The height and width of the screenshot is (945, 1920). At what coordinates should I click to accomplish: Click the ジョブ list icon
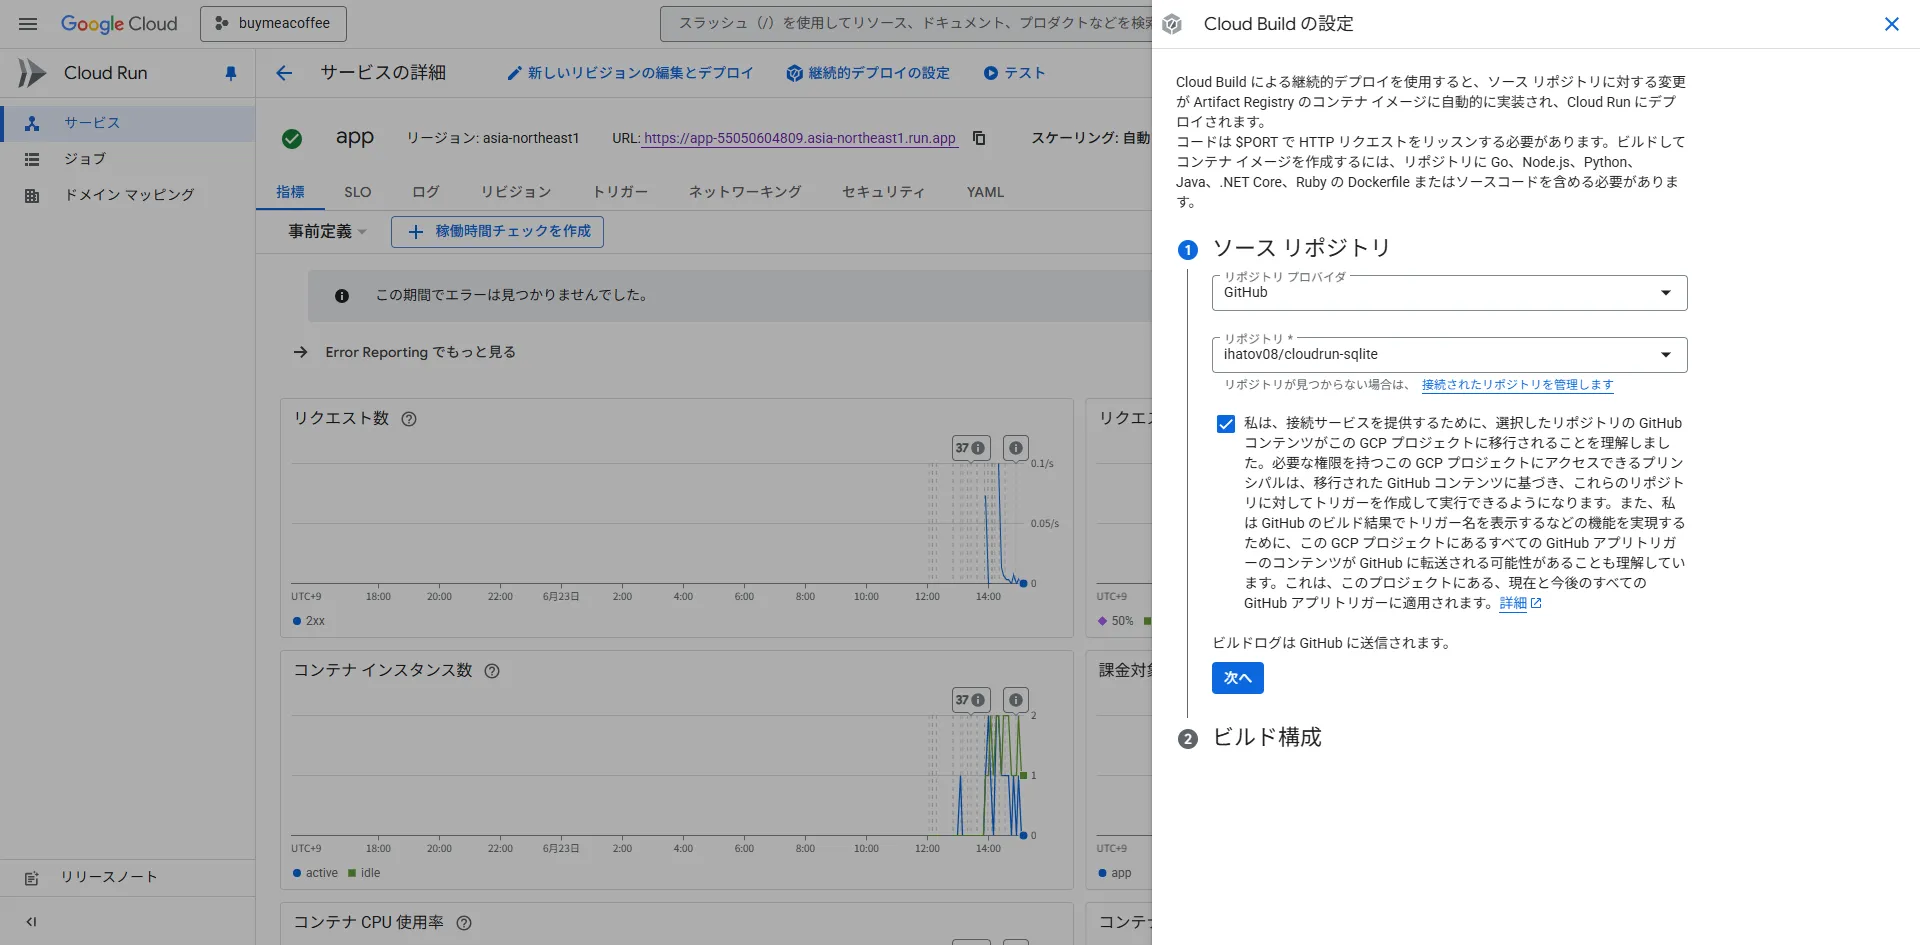32,159
